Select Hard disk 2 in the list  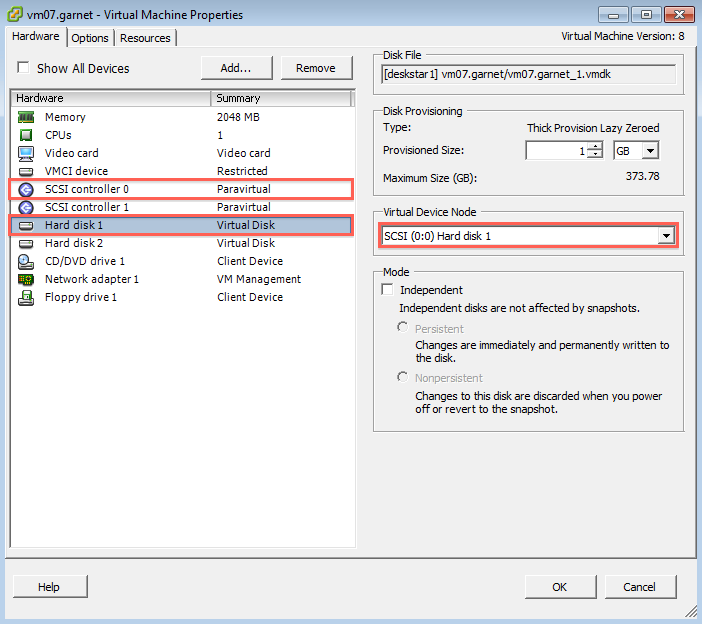(182, 243)
